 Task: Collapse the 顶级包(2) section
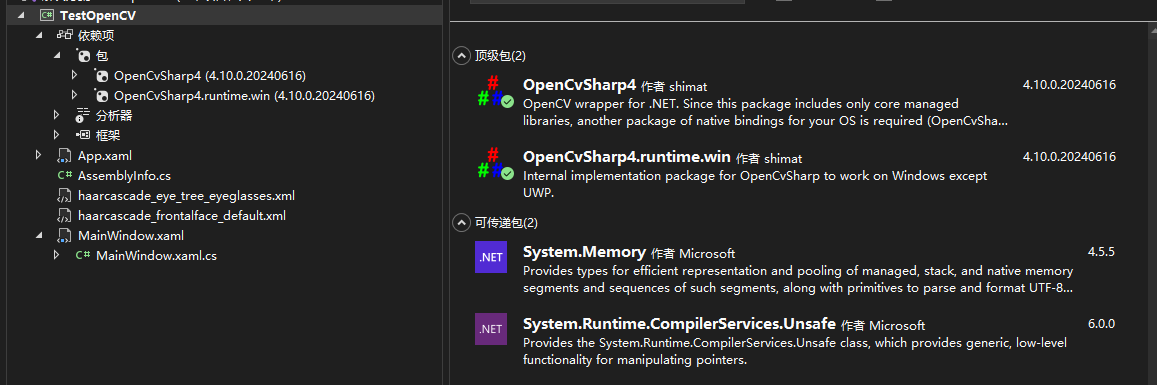[x=461, y=55]
